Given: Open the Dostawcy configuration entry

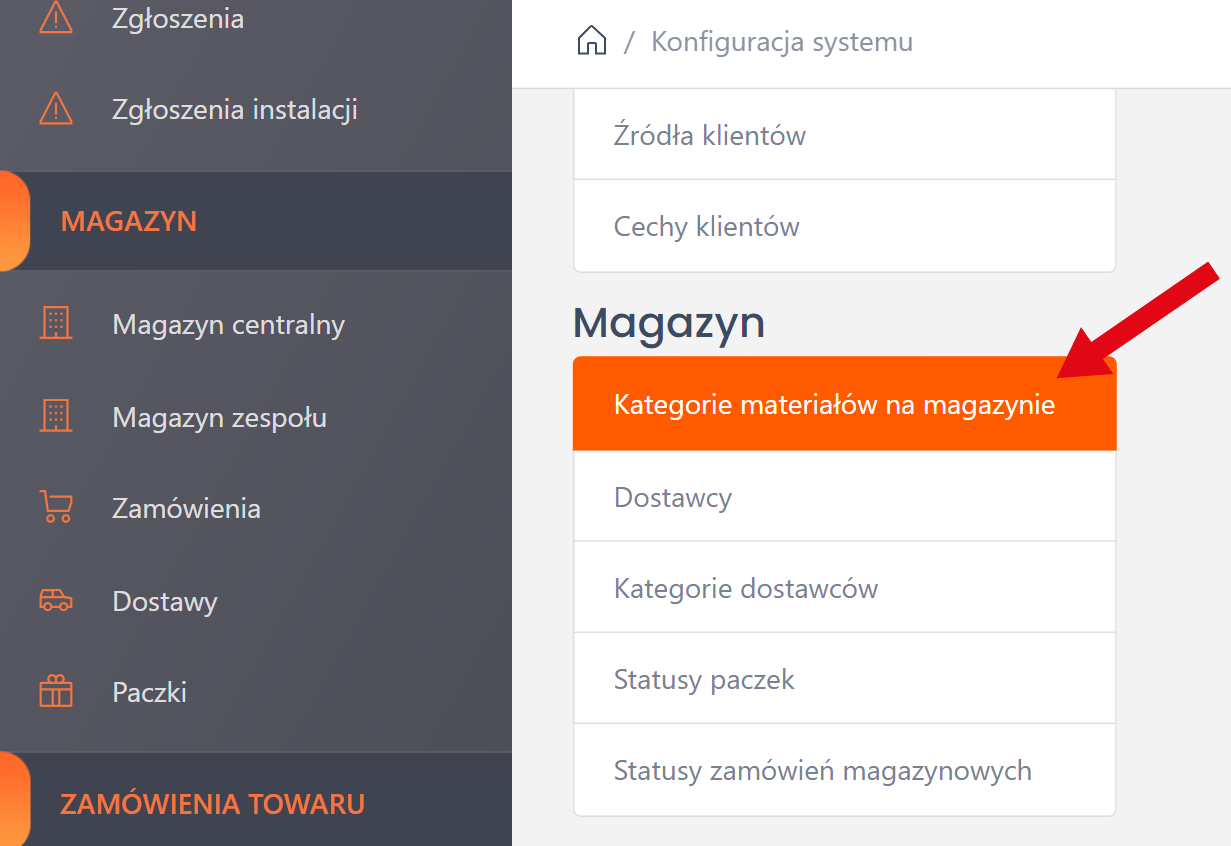Looking at the screenshot, I should [x=673, y=497].
